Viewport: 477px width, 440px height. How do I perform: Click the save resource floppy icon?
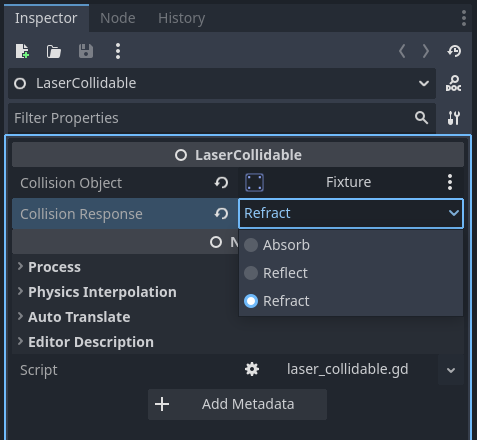86,51
